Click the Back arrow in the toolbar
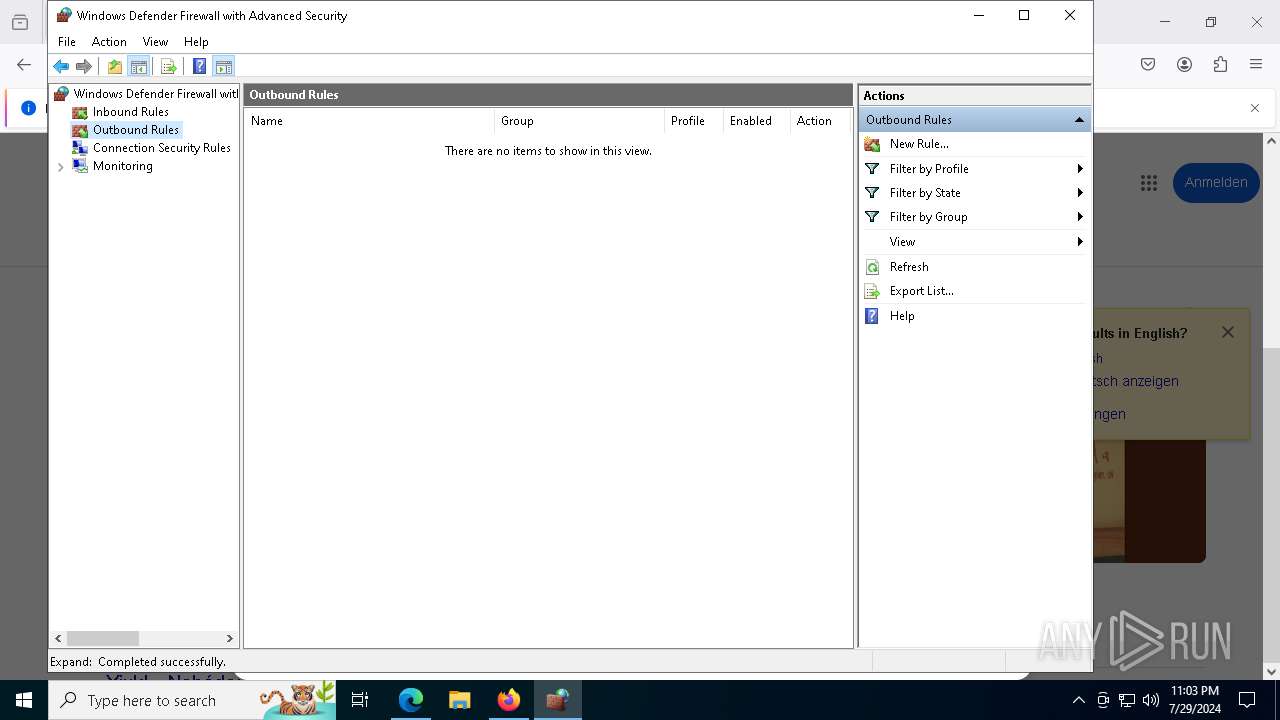 [61, 67]
